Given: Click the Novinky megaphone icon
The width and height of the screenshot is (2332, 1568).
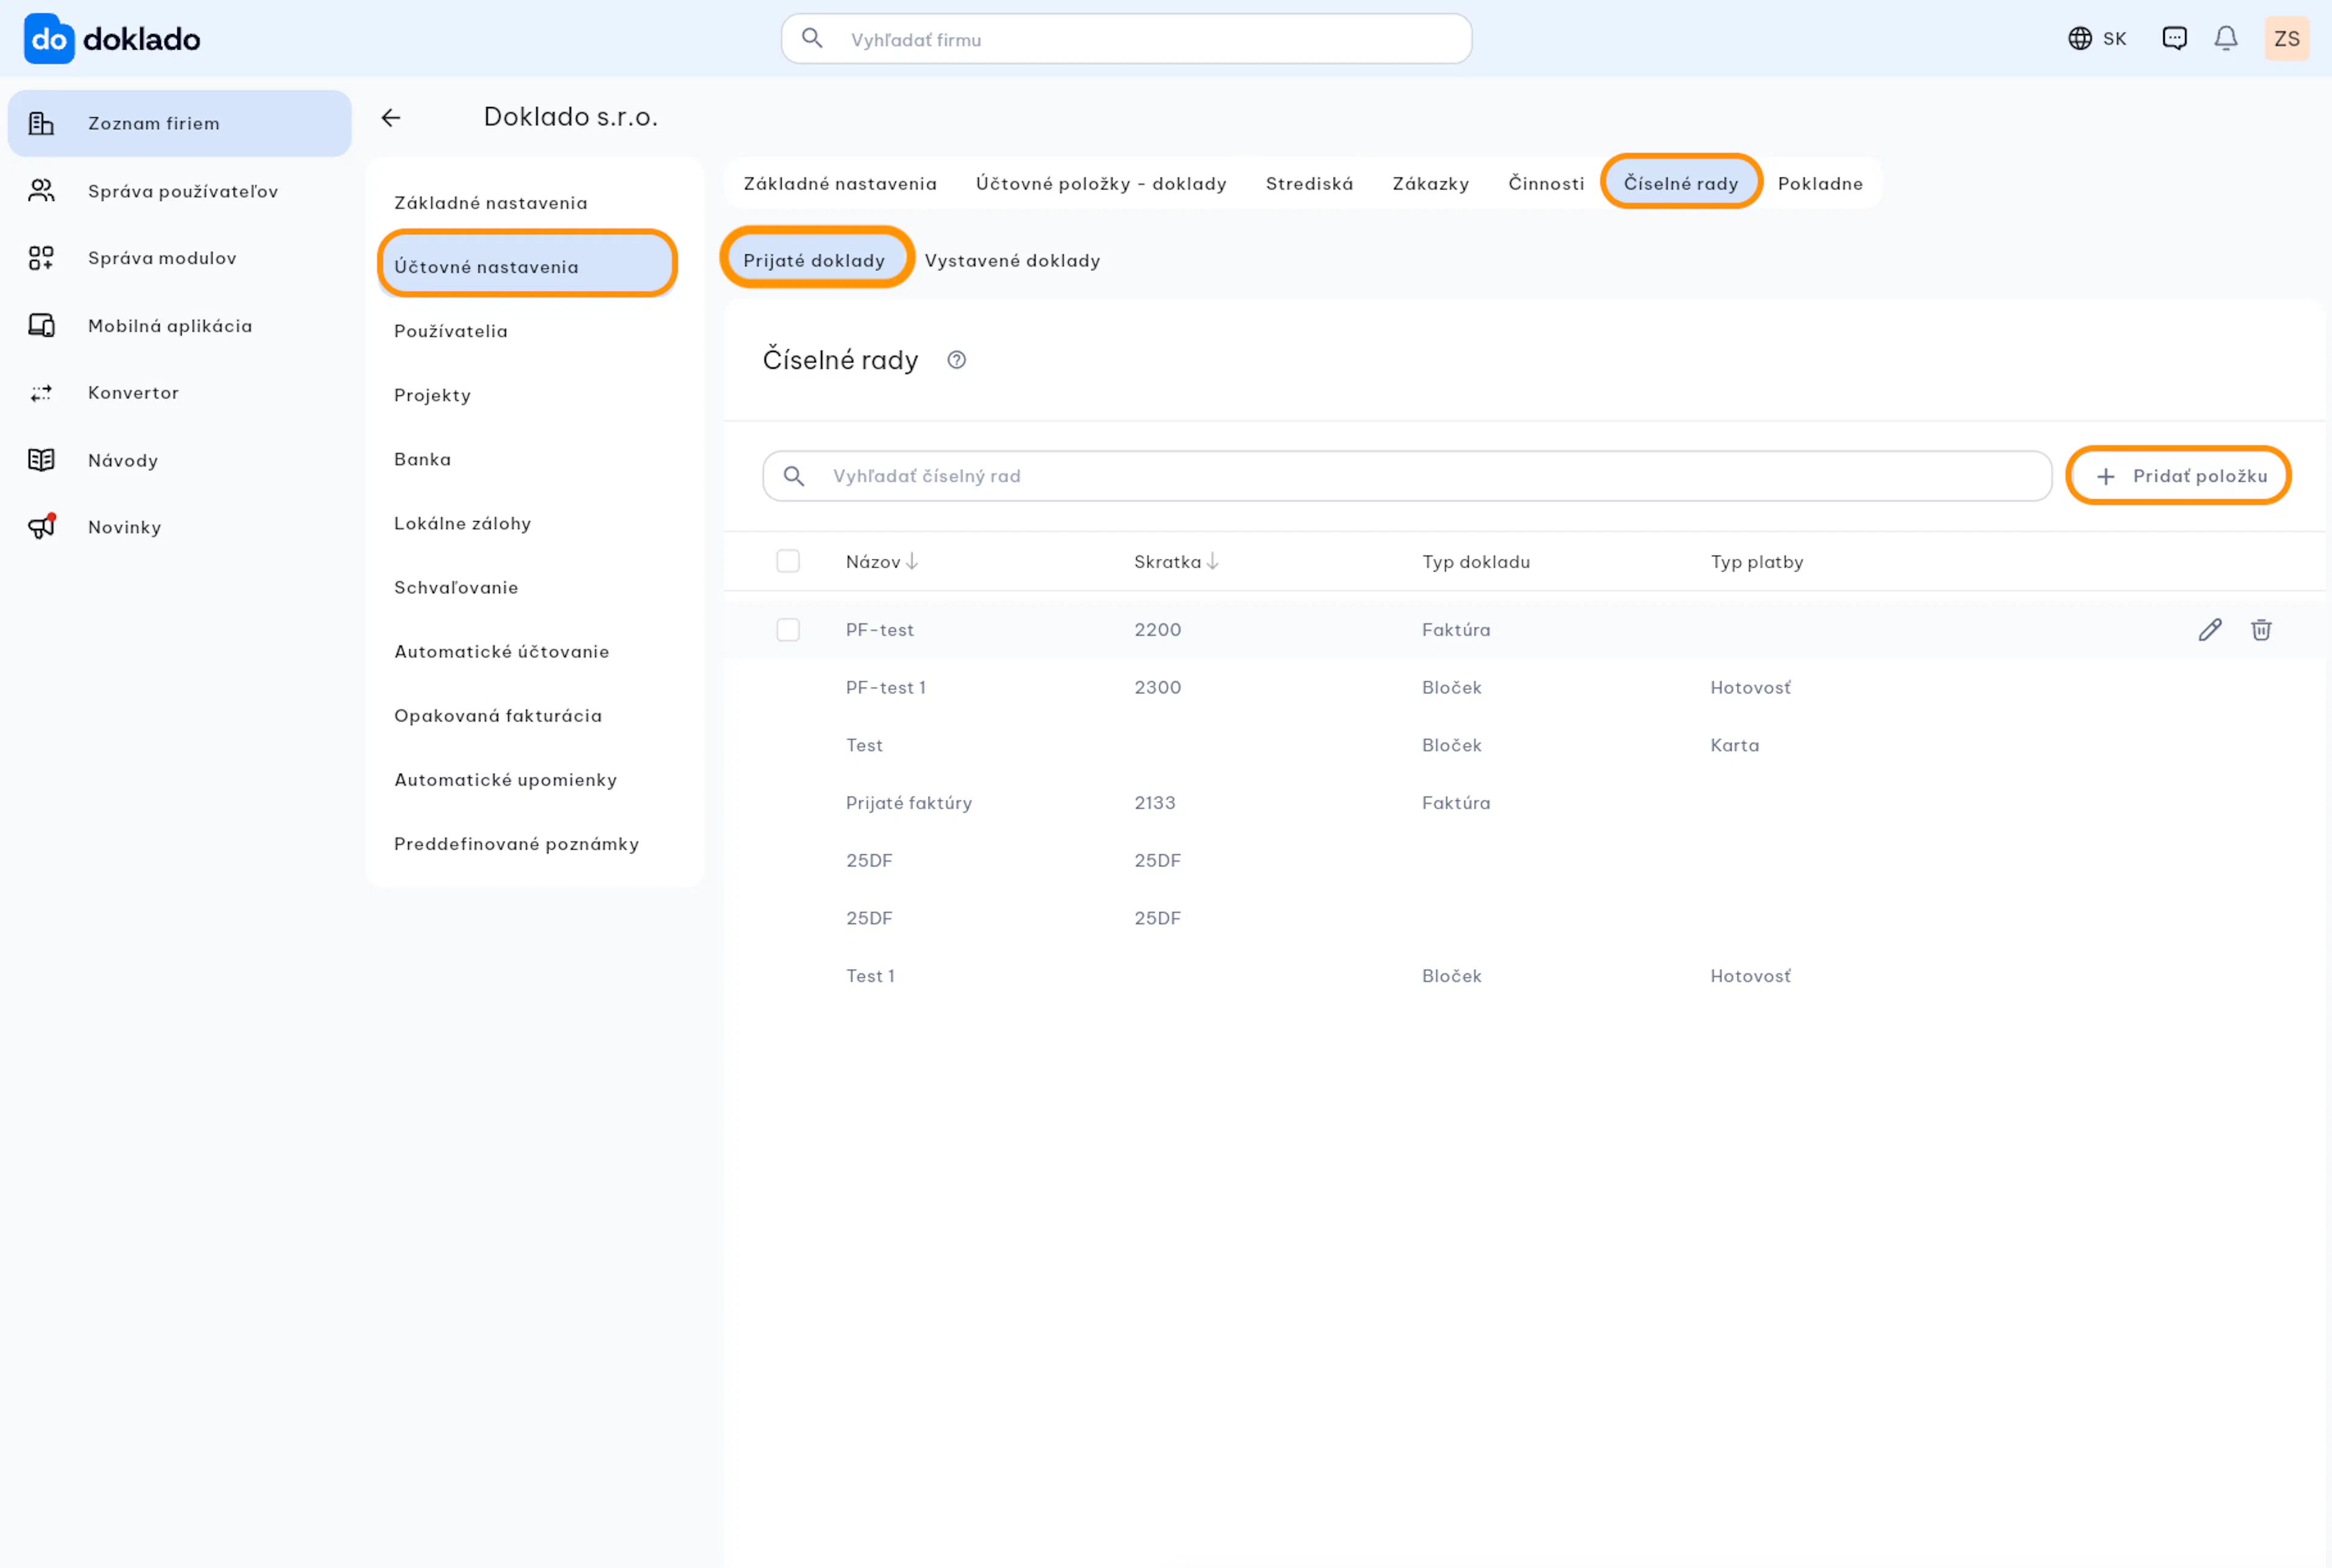Looking at the screenshot, I should [41, 527].
